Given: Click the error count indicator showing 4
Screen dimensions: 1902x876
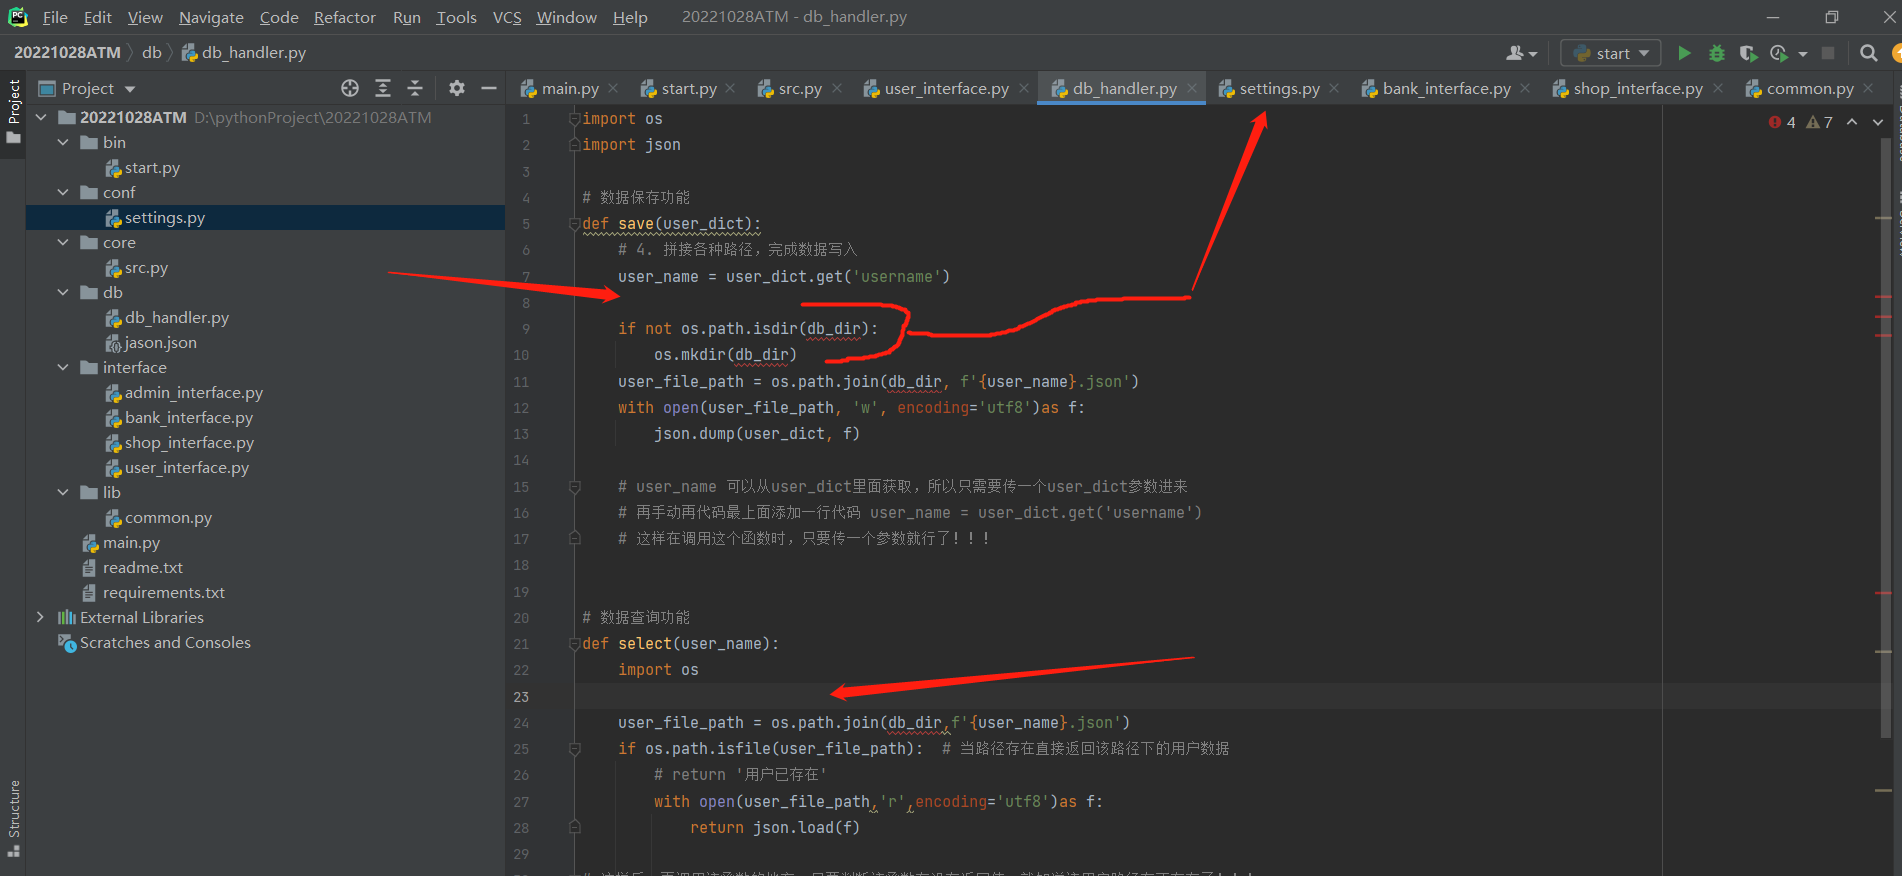Looking at the screenshot, I should 1782,122.
